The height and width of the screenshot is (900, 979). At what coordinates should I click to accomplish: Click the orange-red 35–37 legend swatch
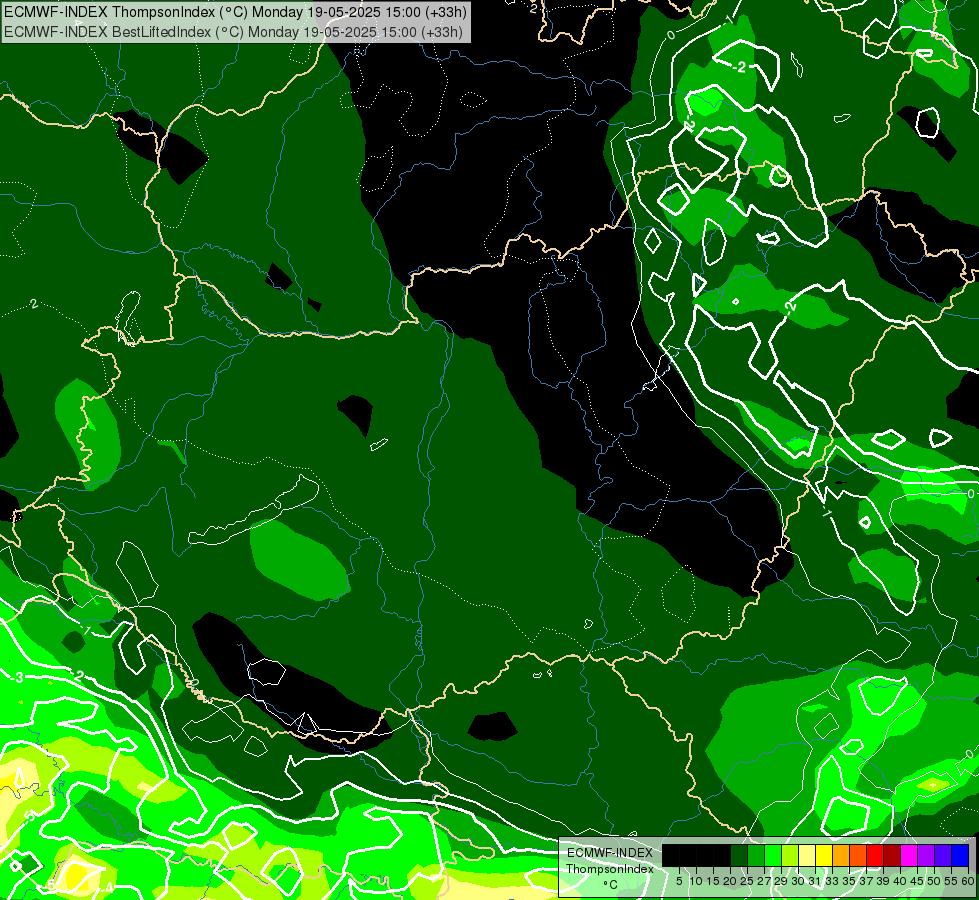858,855
